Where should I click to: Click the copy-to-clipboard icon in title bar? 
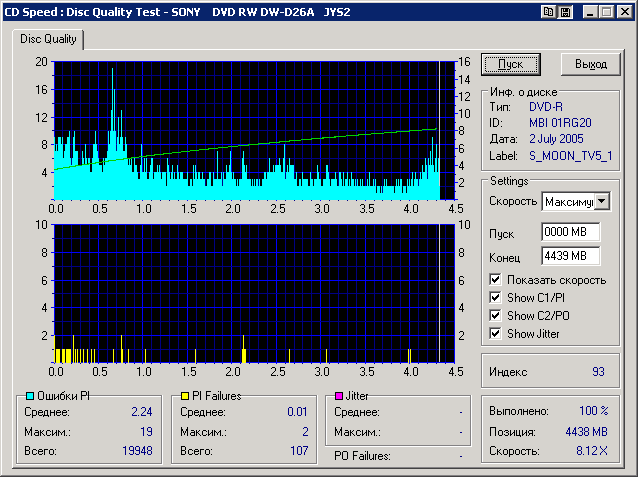[x=549, y=12]
